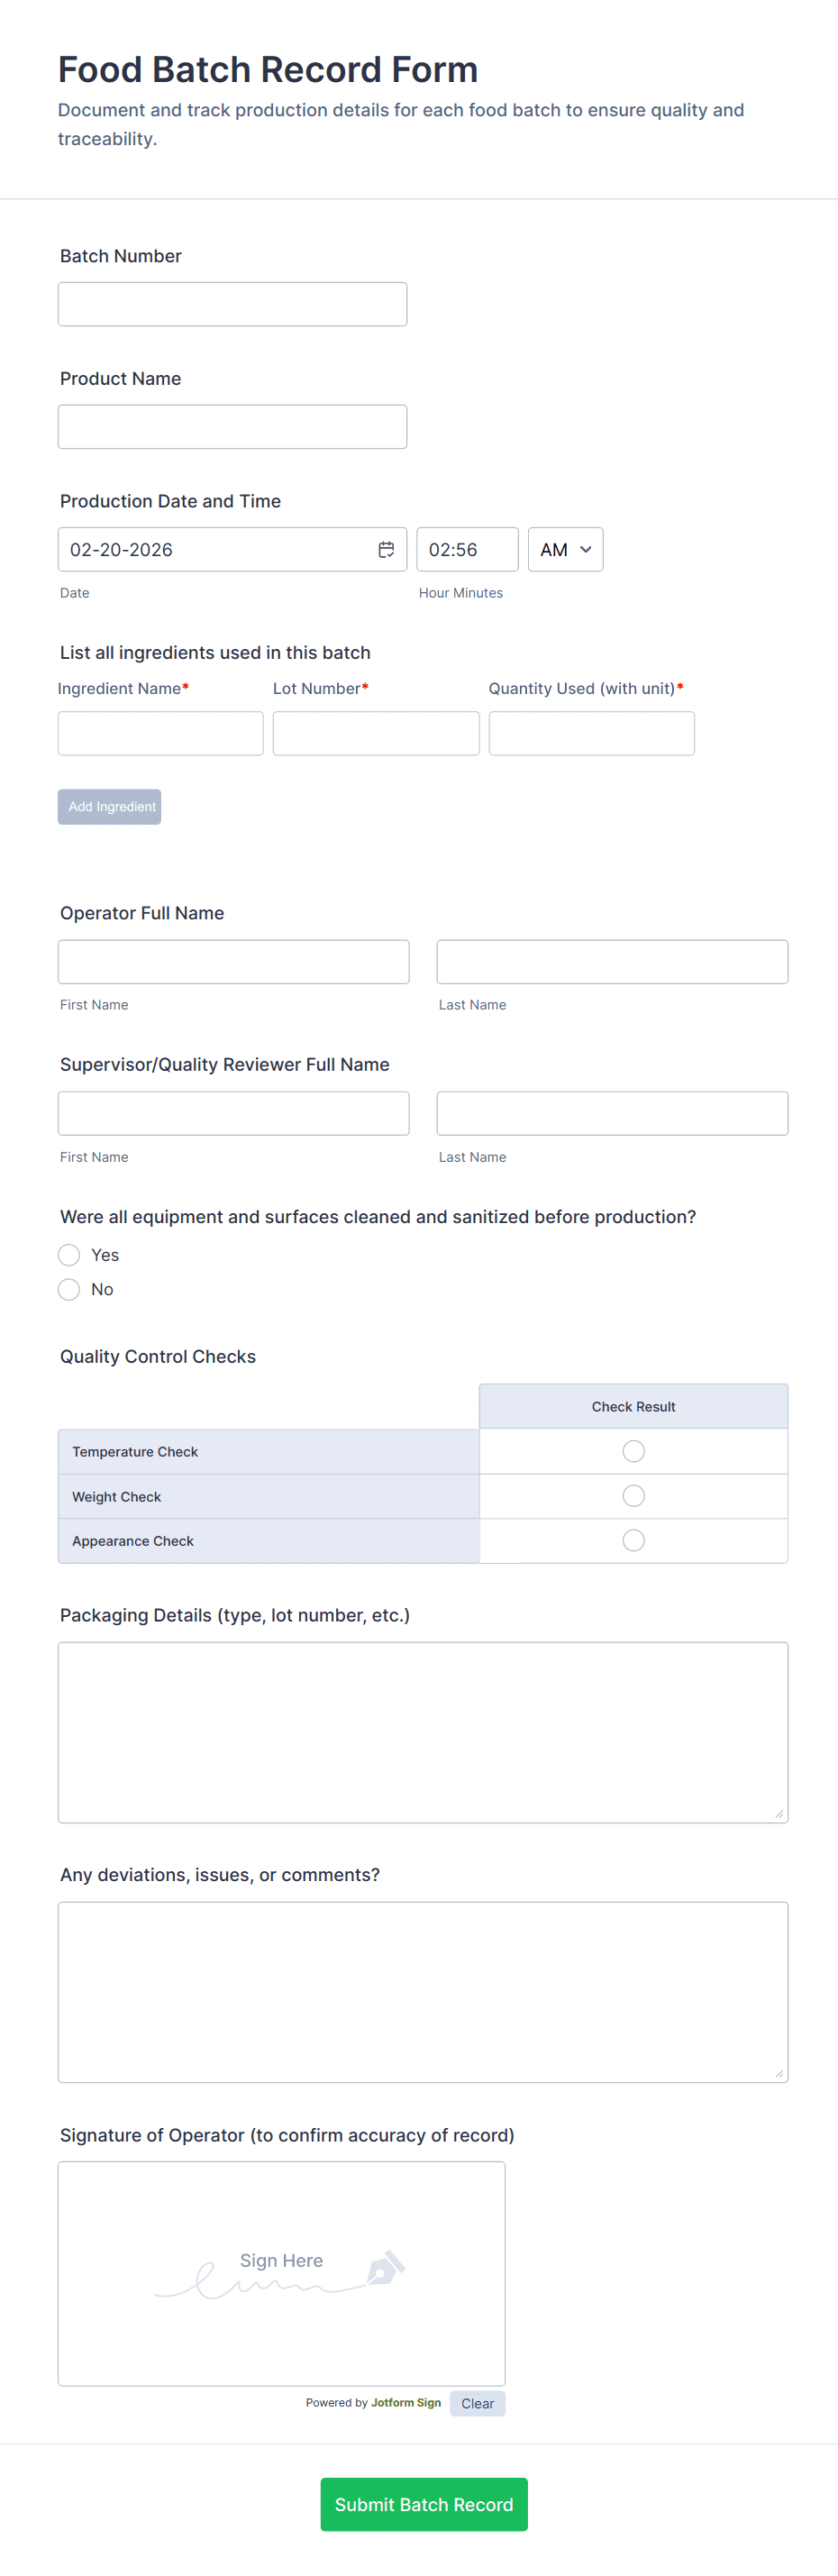Open the AM/PM dropdown
838x2576 pixels.
(x=565, y=550)
